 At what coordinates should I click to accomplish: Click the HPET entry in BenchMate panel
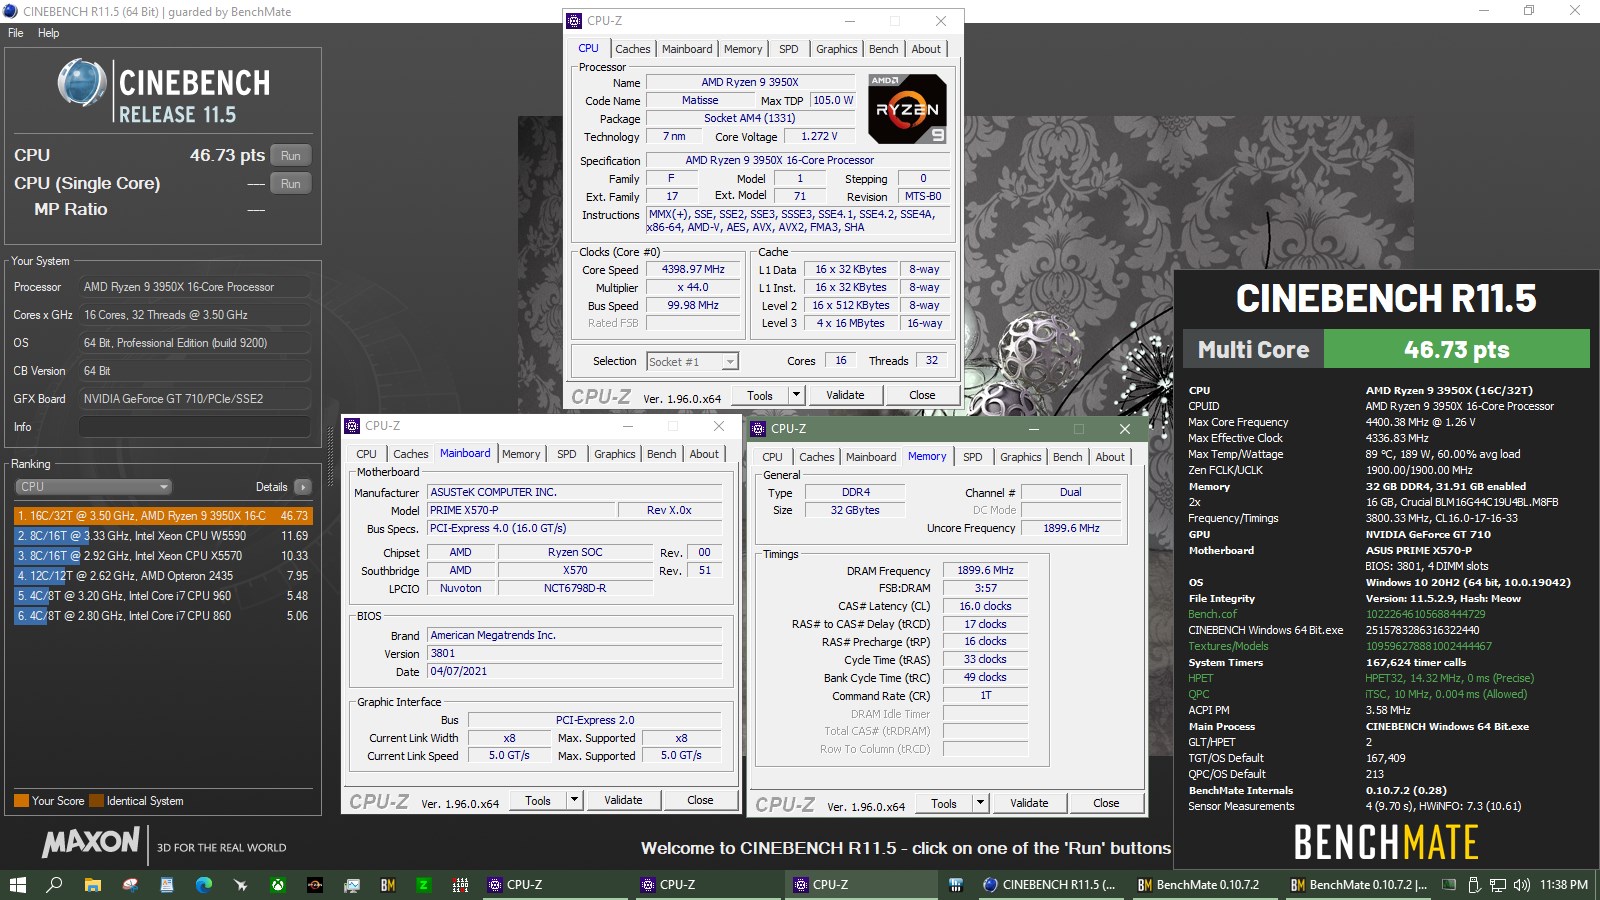point(1200,678)
